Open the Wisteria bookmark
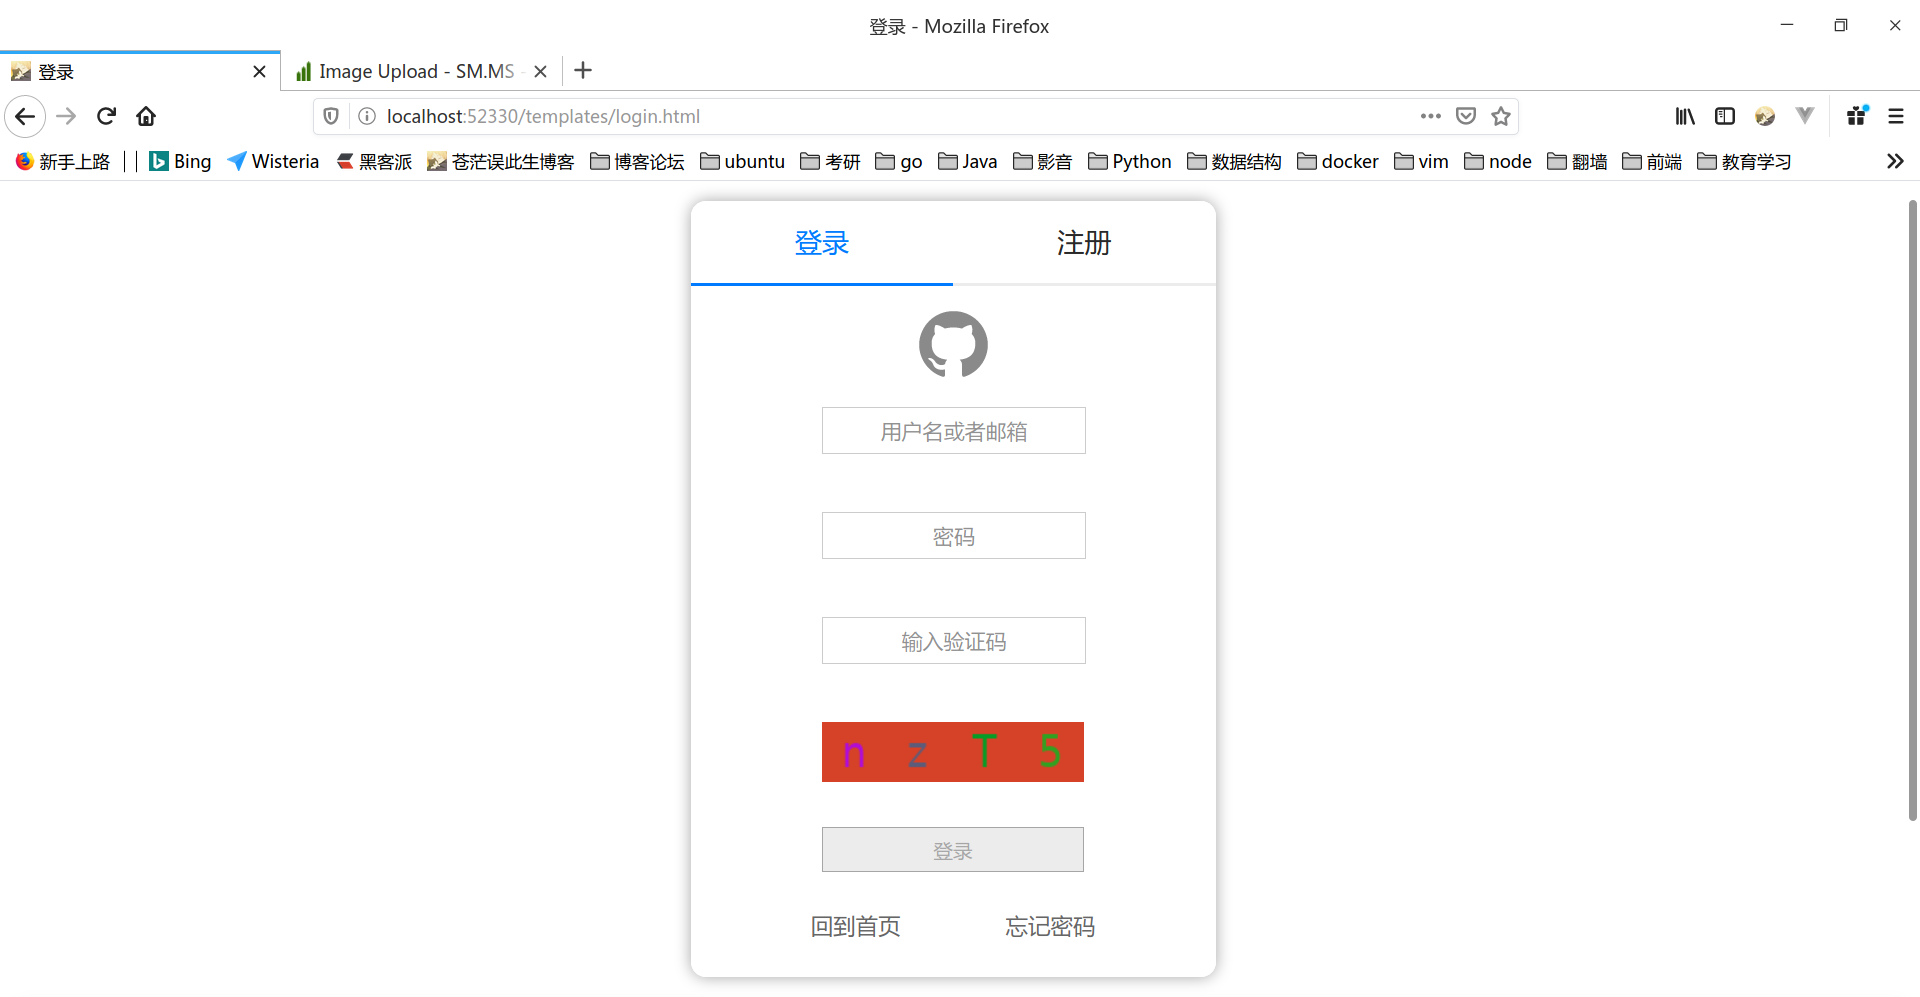 click(273, 161)
